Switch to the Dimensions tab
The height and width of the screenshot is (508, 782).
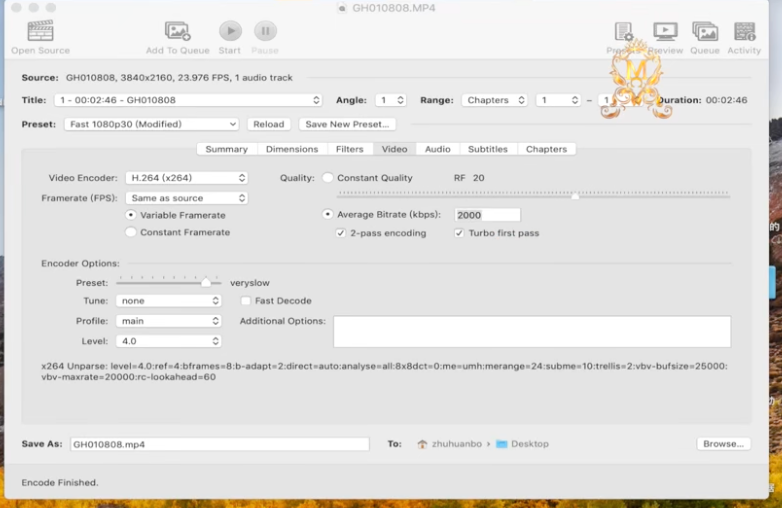pos(292,149)
